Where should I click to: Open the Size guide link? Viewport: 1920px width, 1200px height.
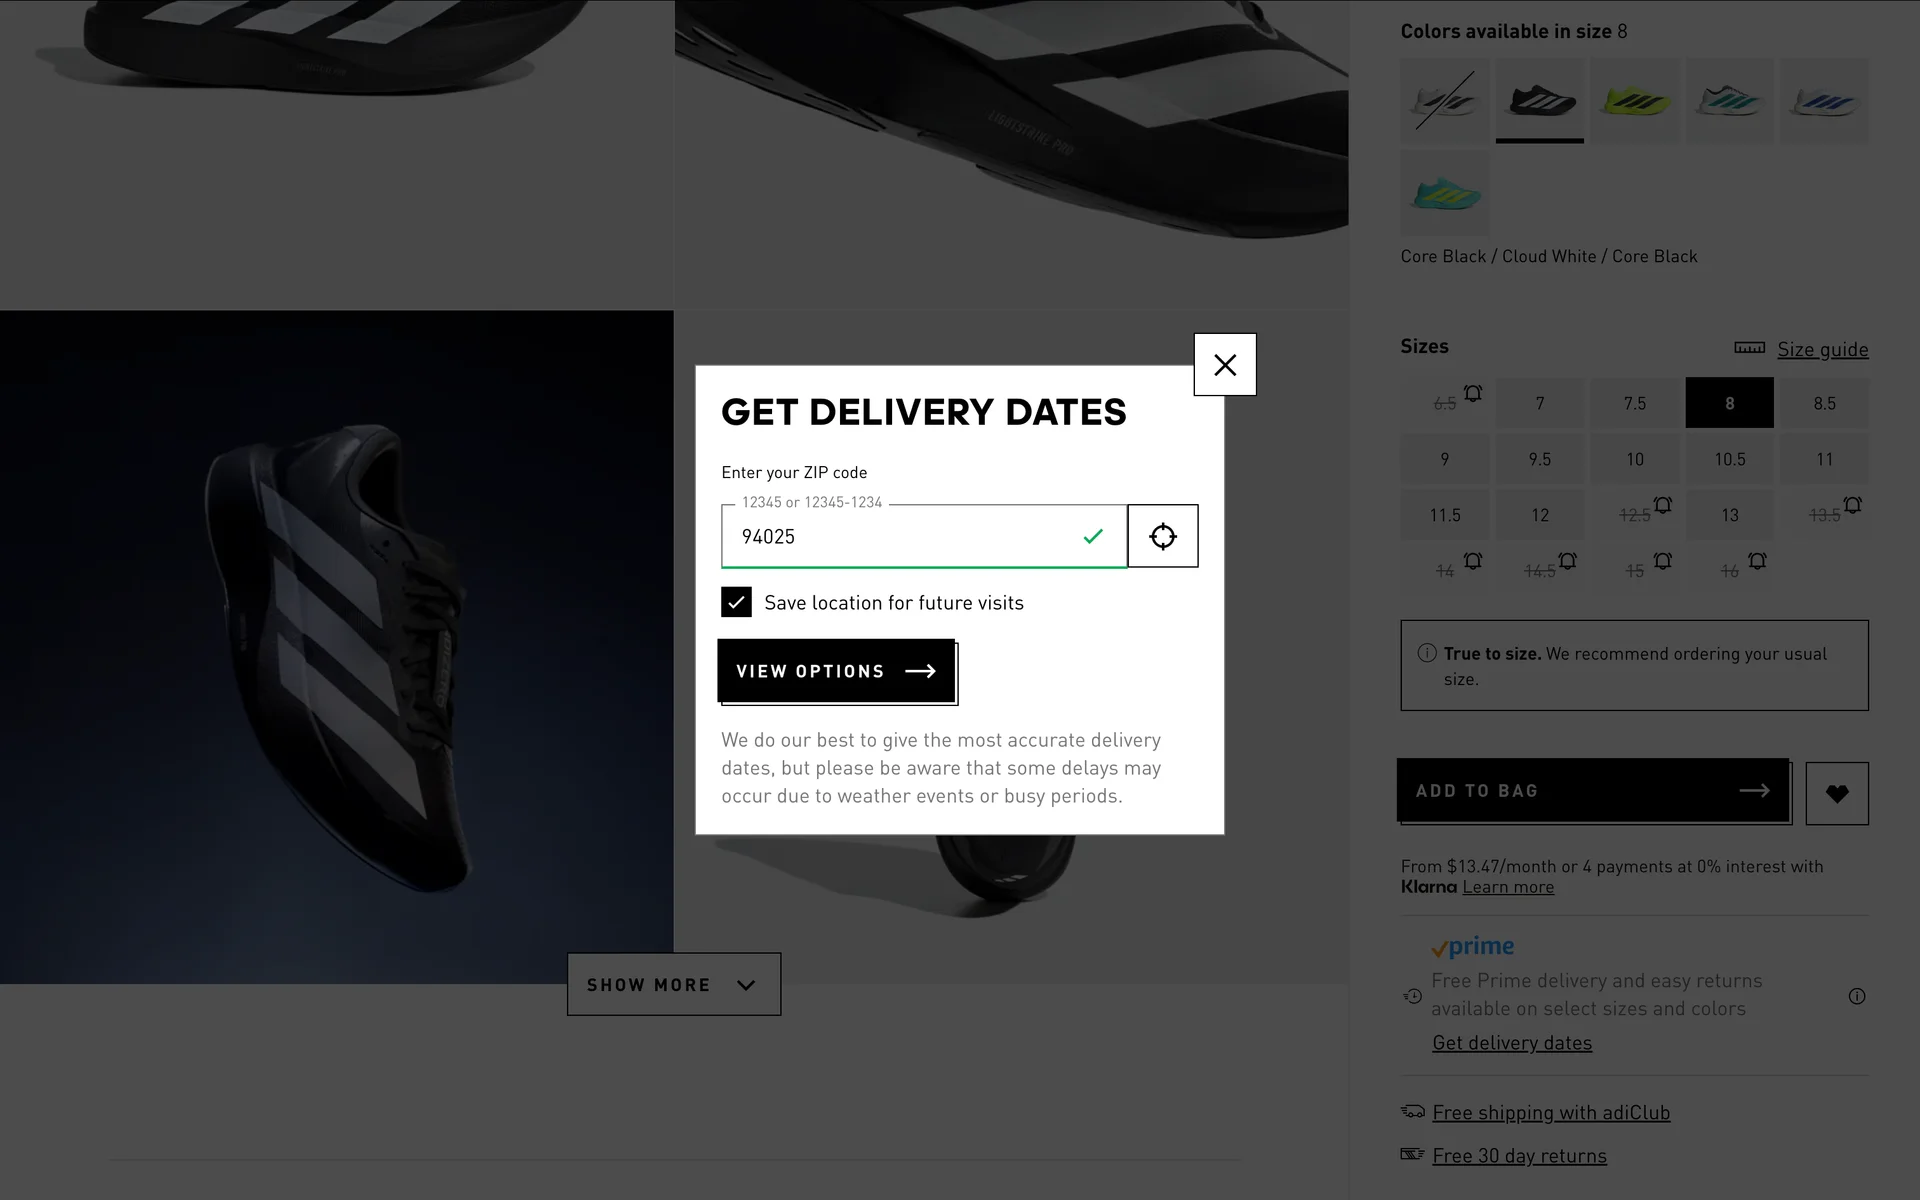click(x=1822, y=349)
